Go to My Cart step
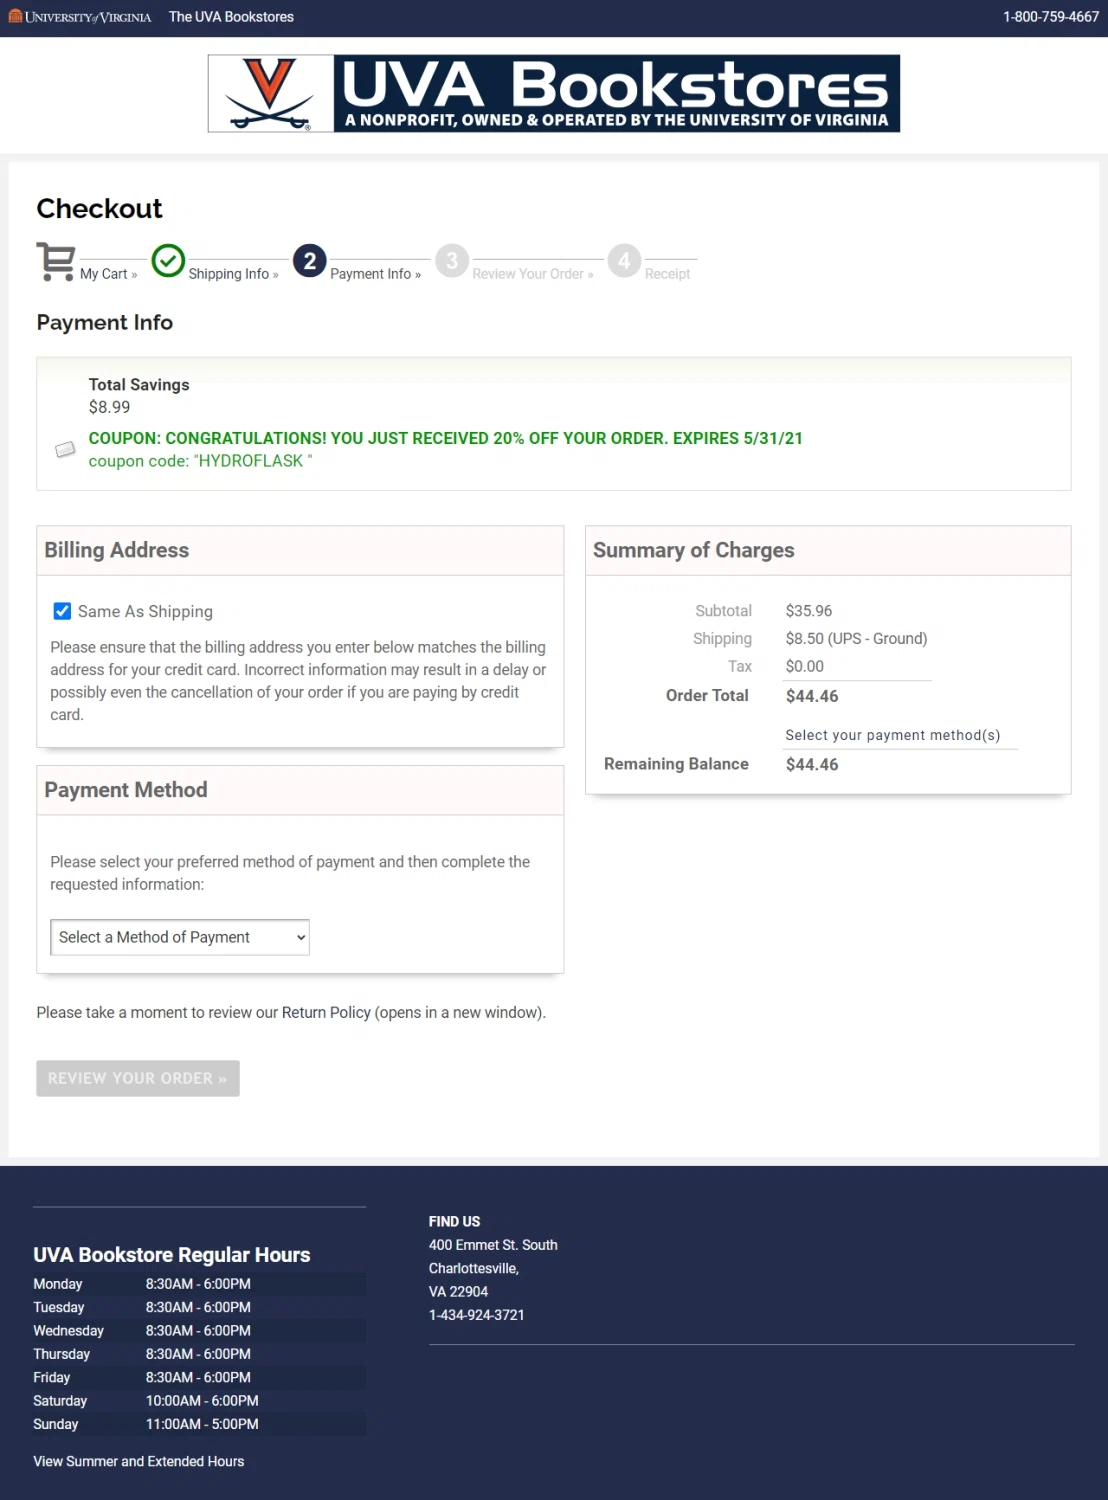The image size is (1108, 1500). point(108,274)
